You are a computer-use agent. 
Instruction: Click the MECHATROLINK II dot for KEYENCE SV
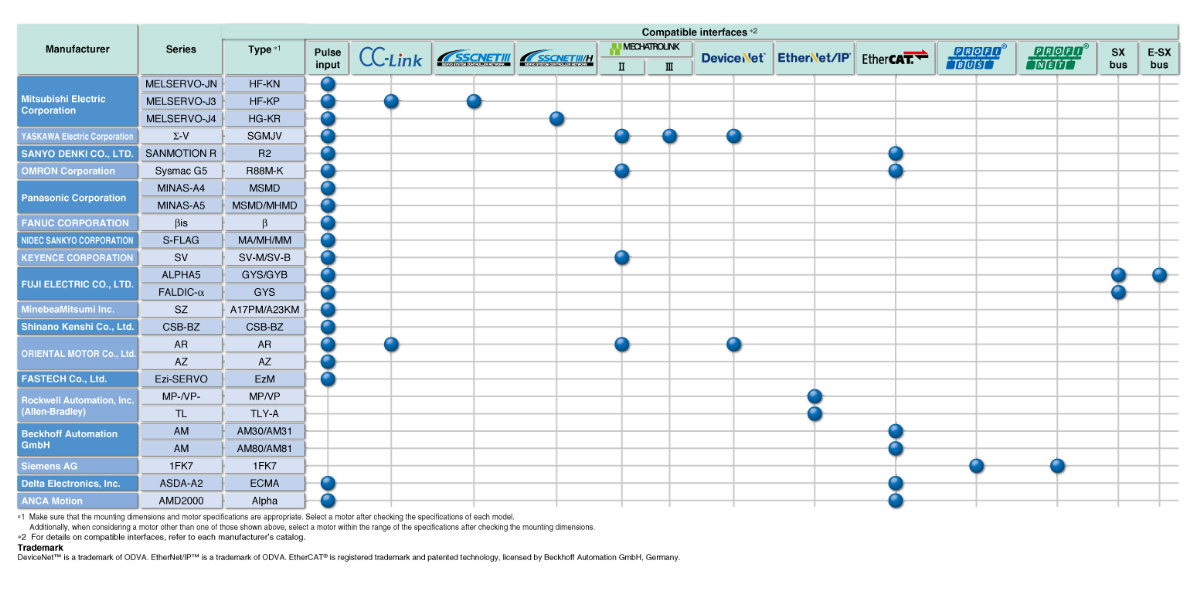pyautogui.click(x=621, y=257)
